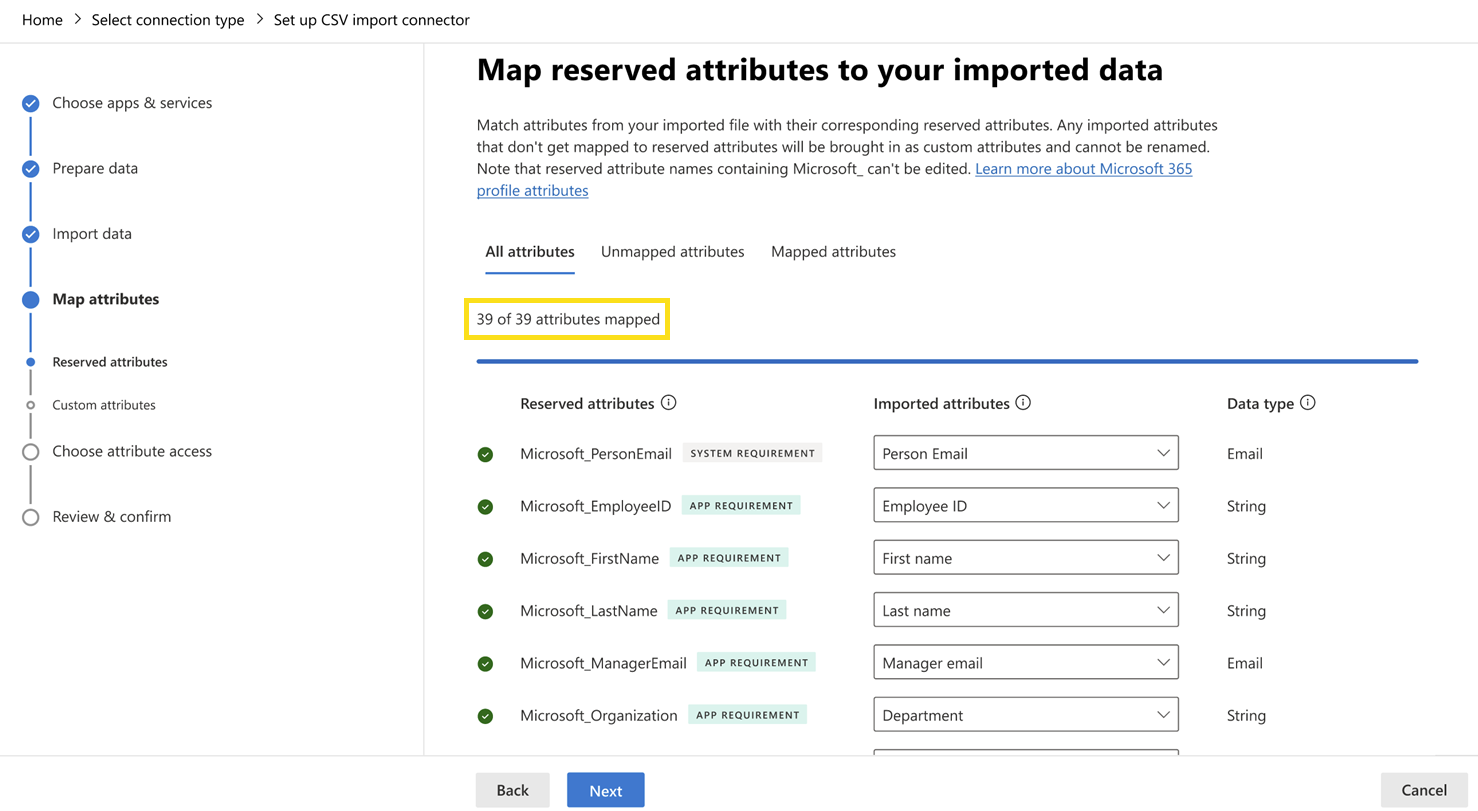Click the Next button to continue
Viewport: 1478px width, 811px height.
(x=605, y=789)
